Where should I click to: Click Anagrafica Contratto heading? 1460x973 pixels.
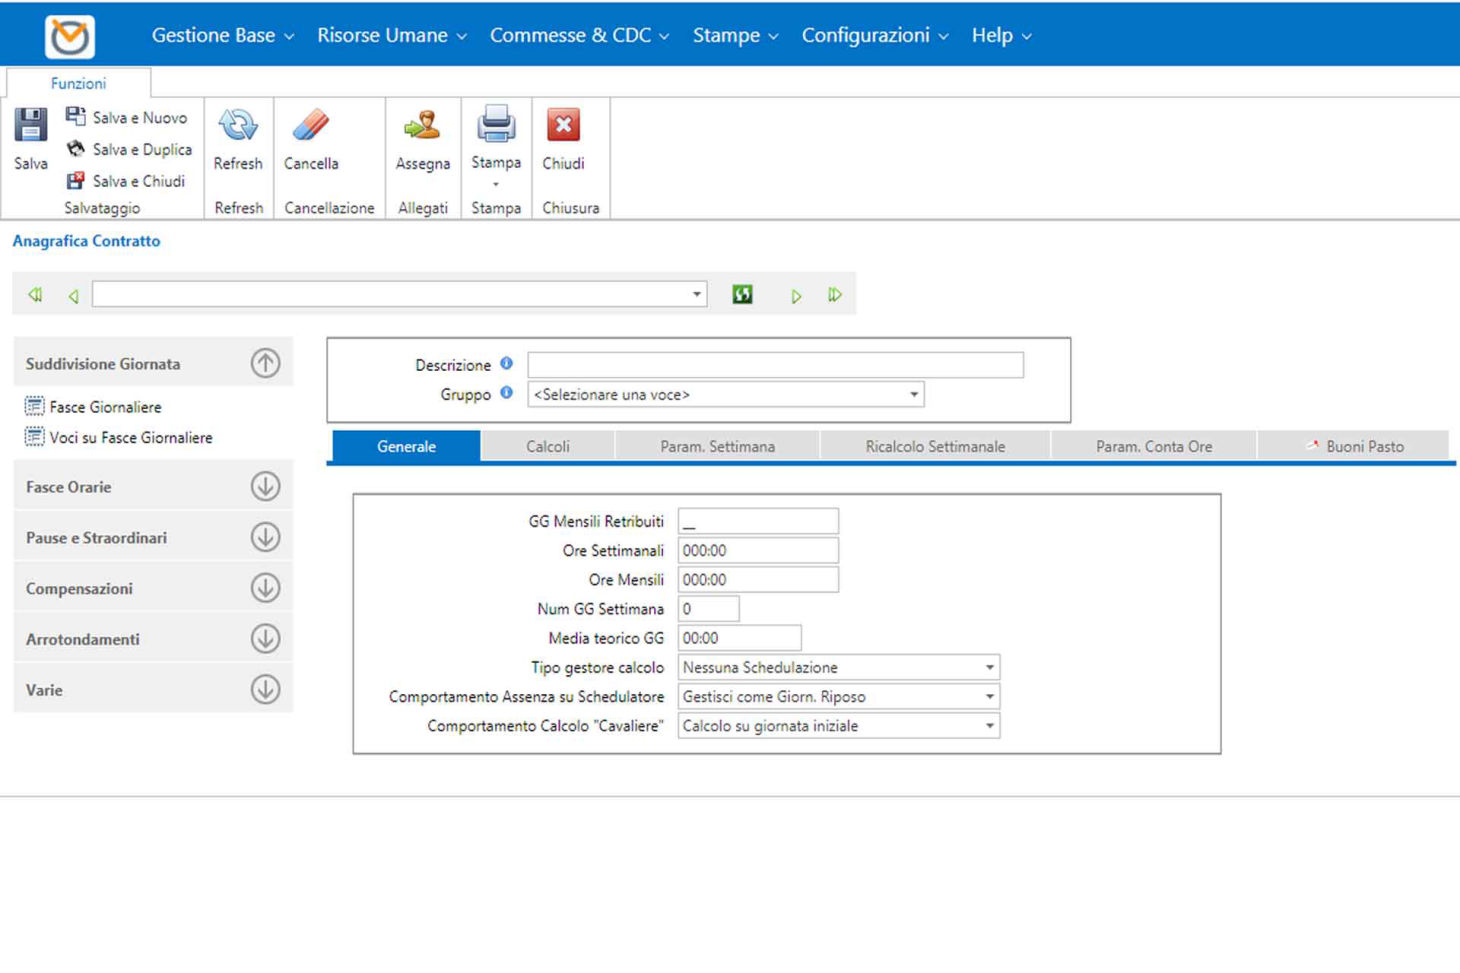click(86, 241)
